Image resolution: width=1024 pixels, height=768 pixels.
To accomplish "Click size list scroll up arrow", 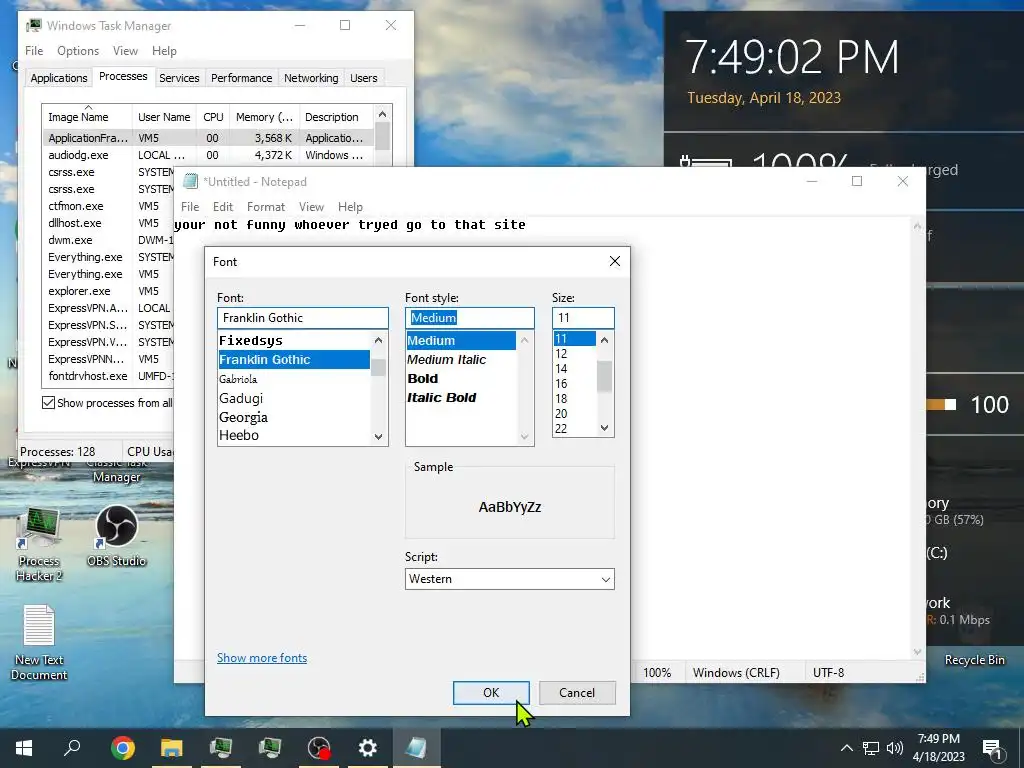I will 605,340.
